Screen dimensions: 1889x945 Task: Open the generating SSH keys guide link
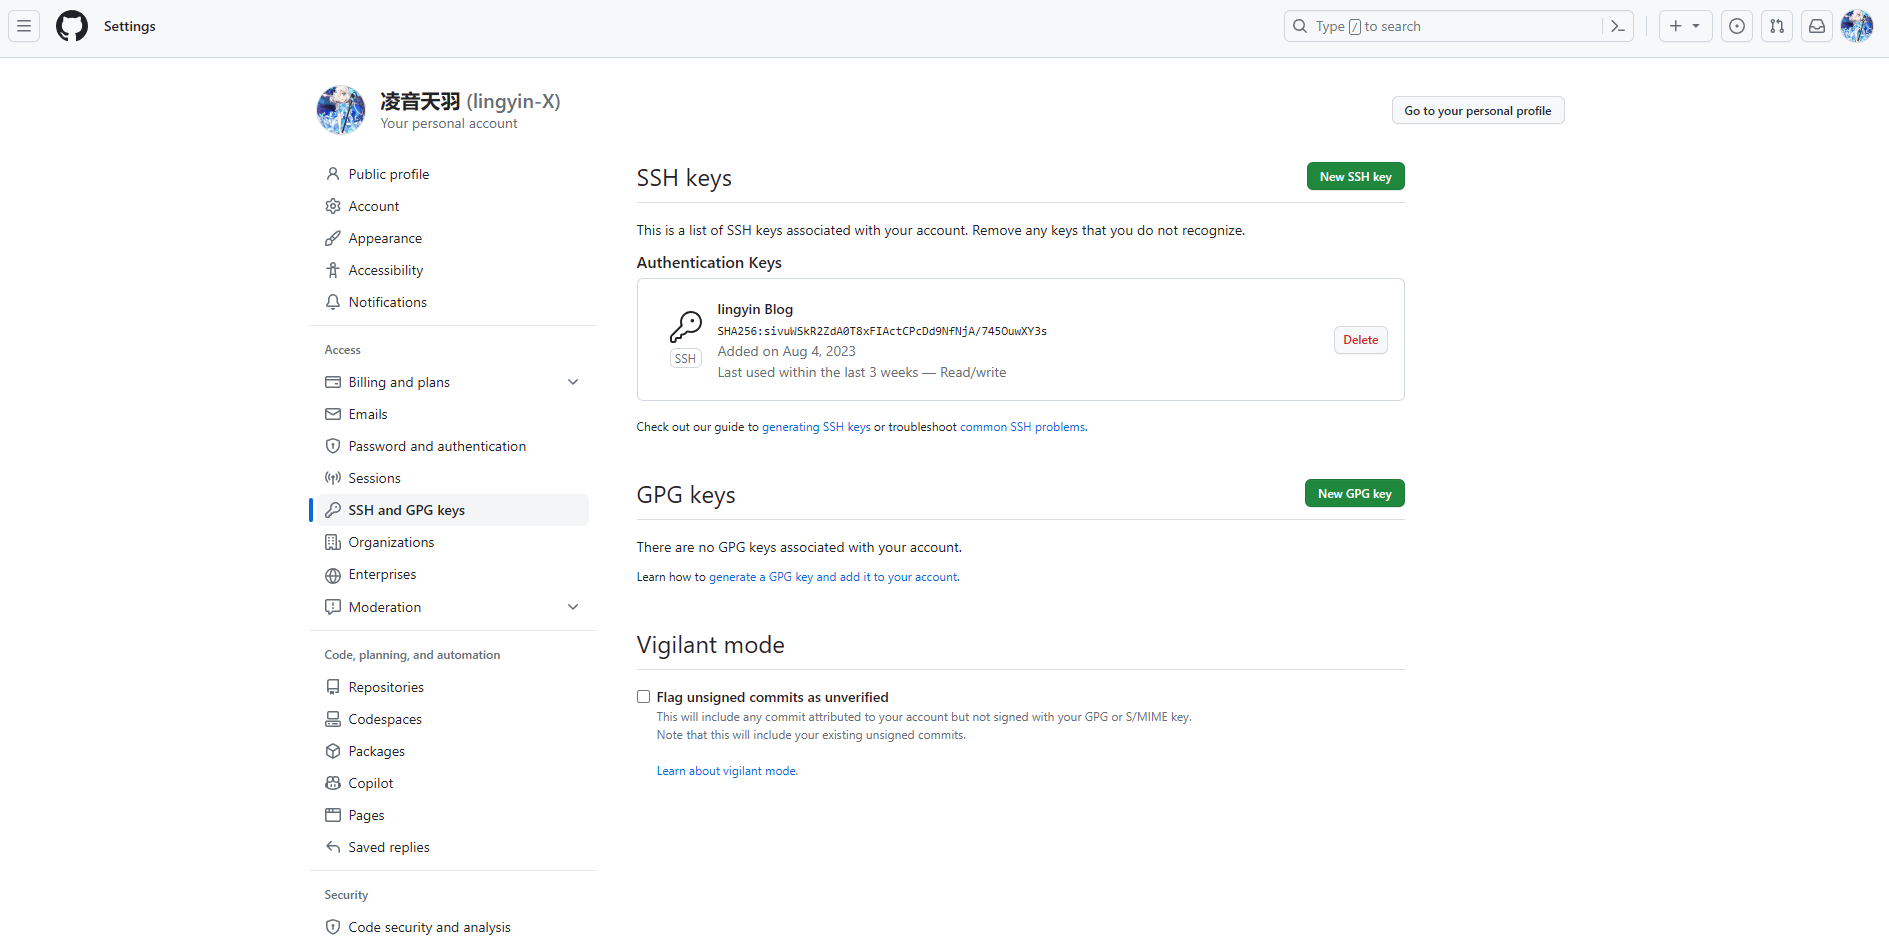(816, 427)
